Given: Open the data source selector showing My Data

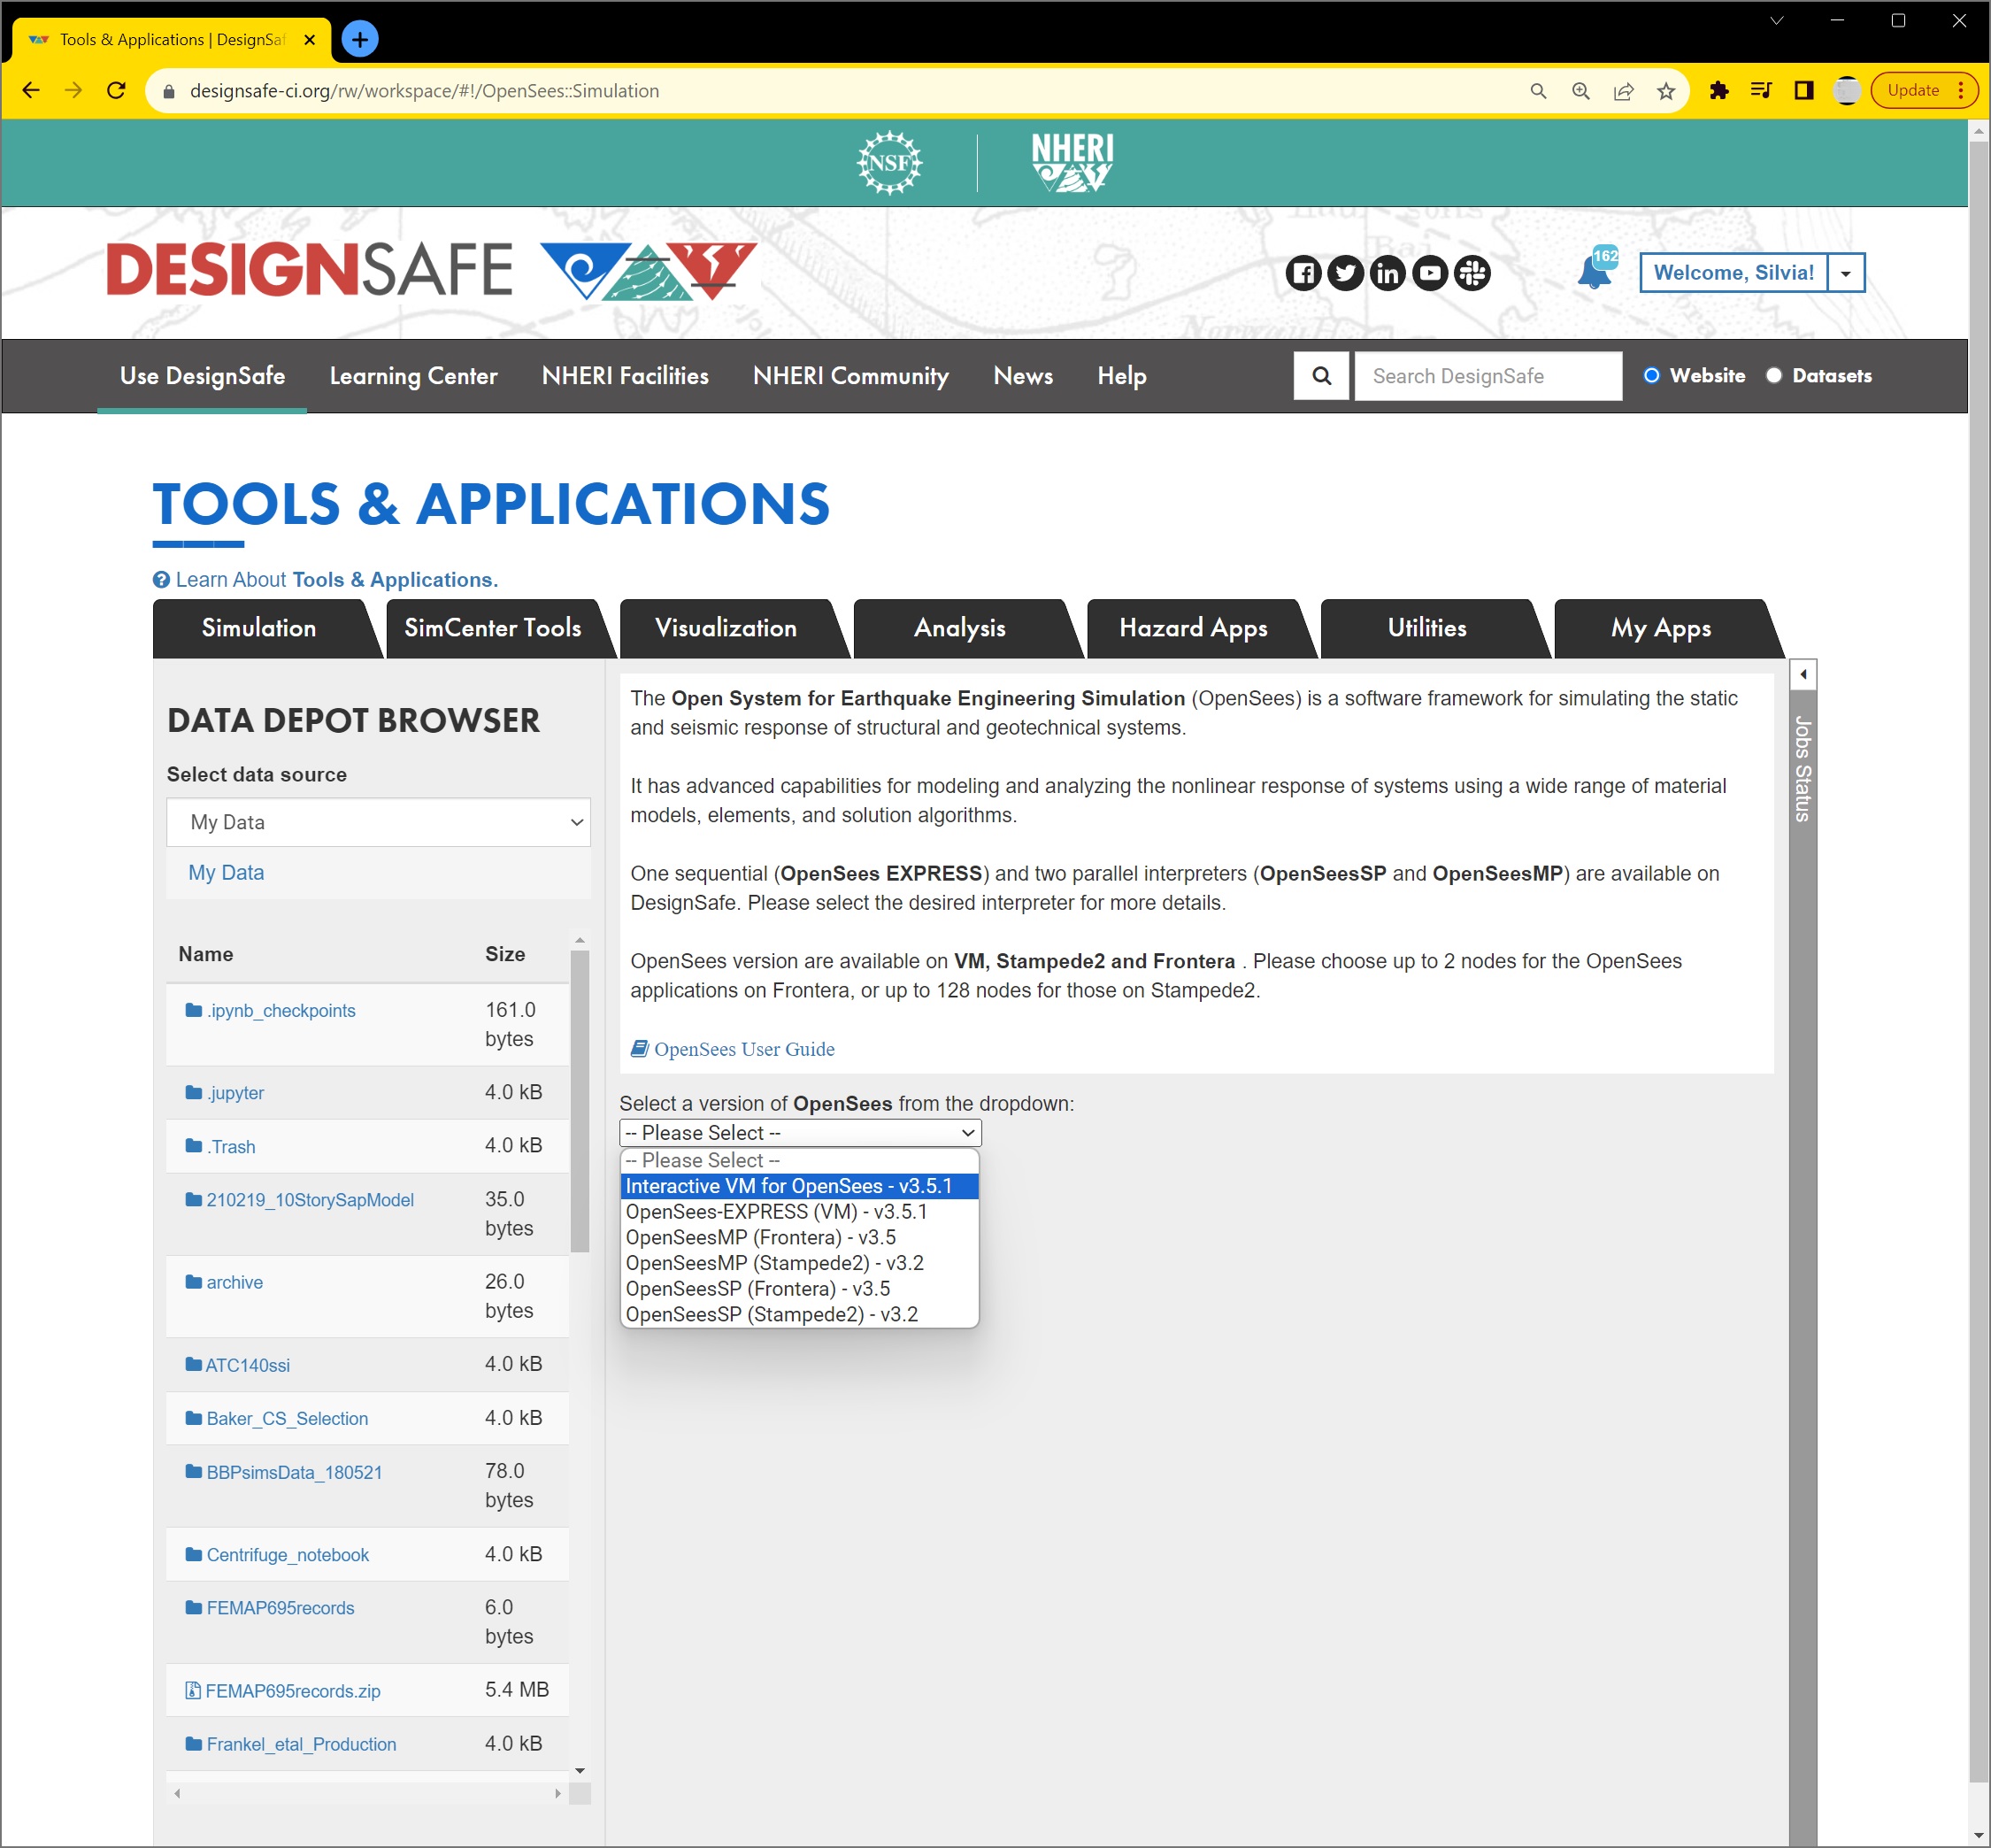Looking at the screenshot, I should coord(378,822).
